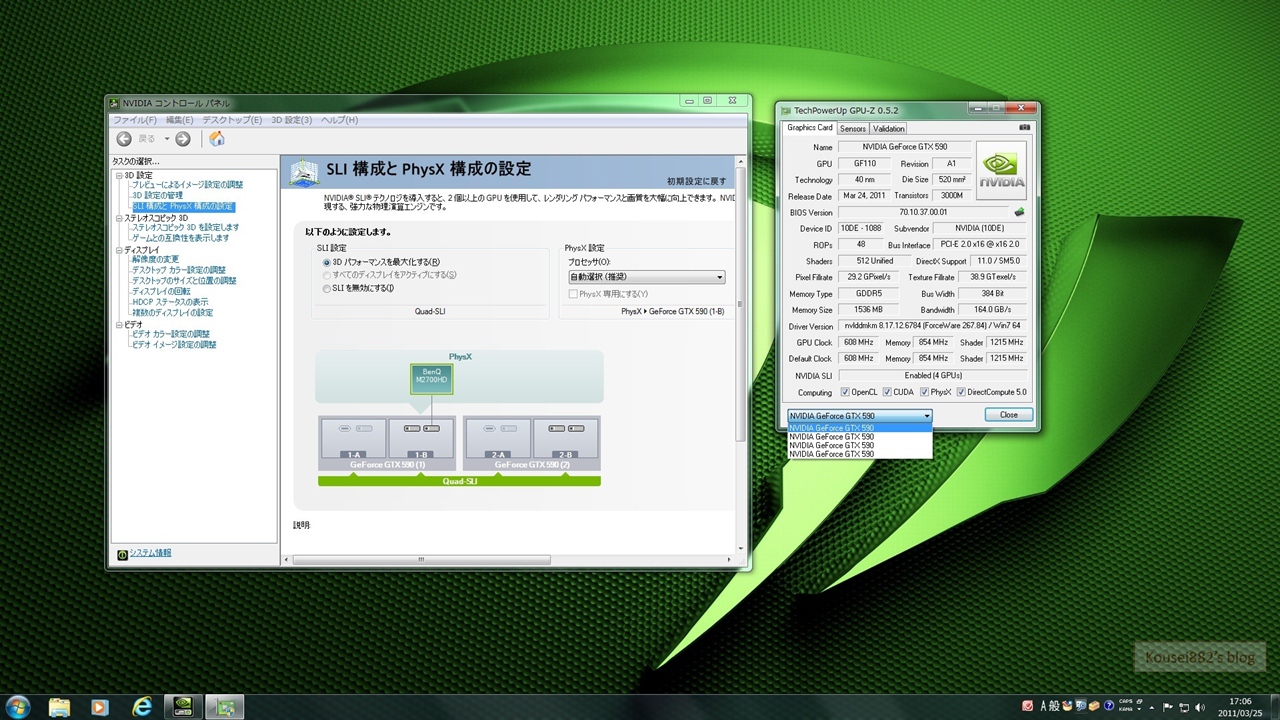
Task: Open ビデオ カラー設定の調整
Action: tap(171, 334)
